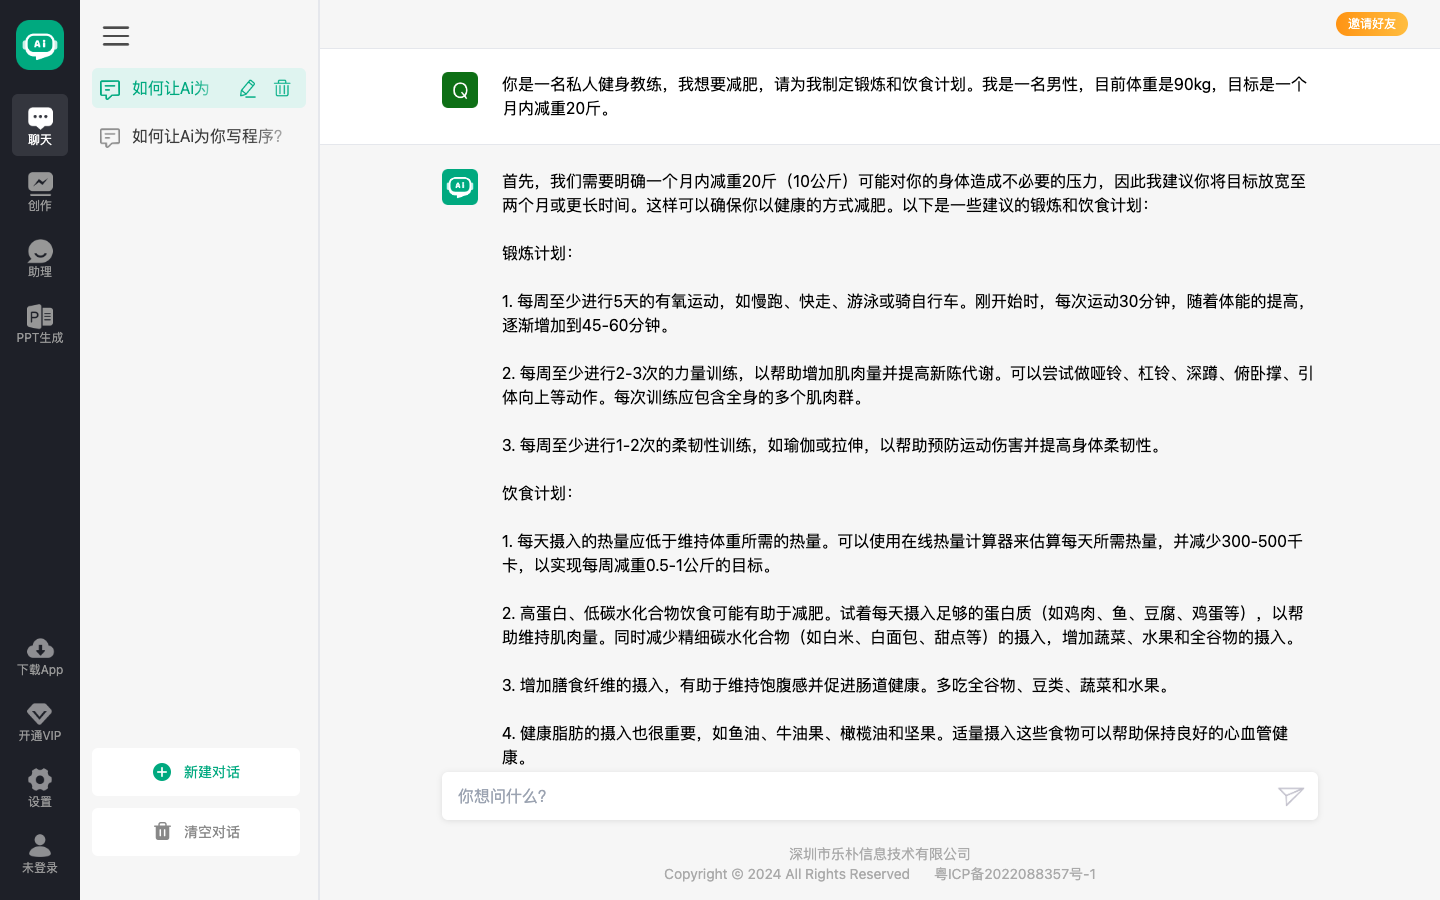Open the 助理 assistant section
Viewport: 1440px width, 900px height.
[40, 257]
